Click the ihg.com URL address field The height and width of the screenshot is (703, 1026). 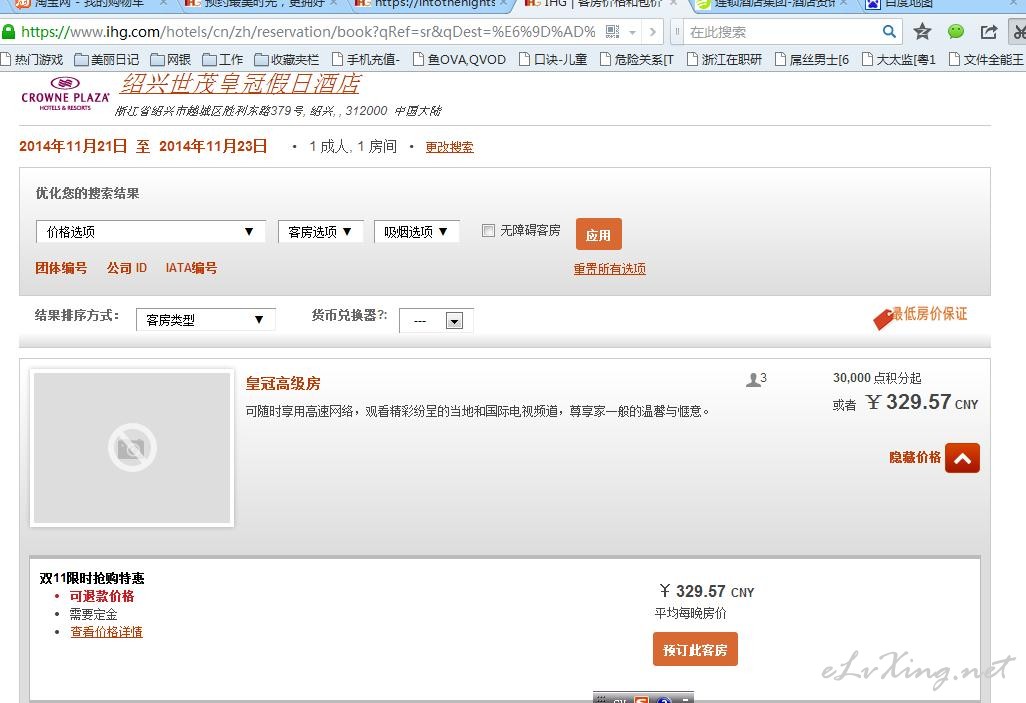click(308, 31)
